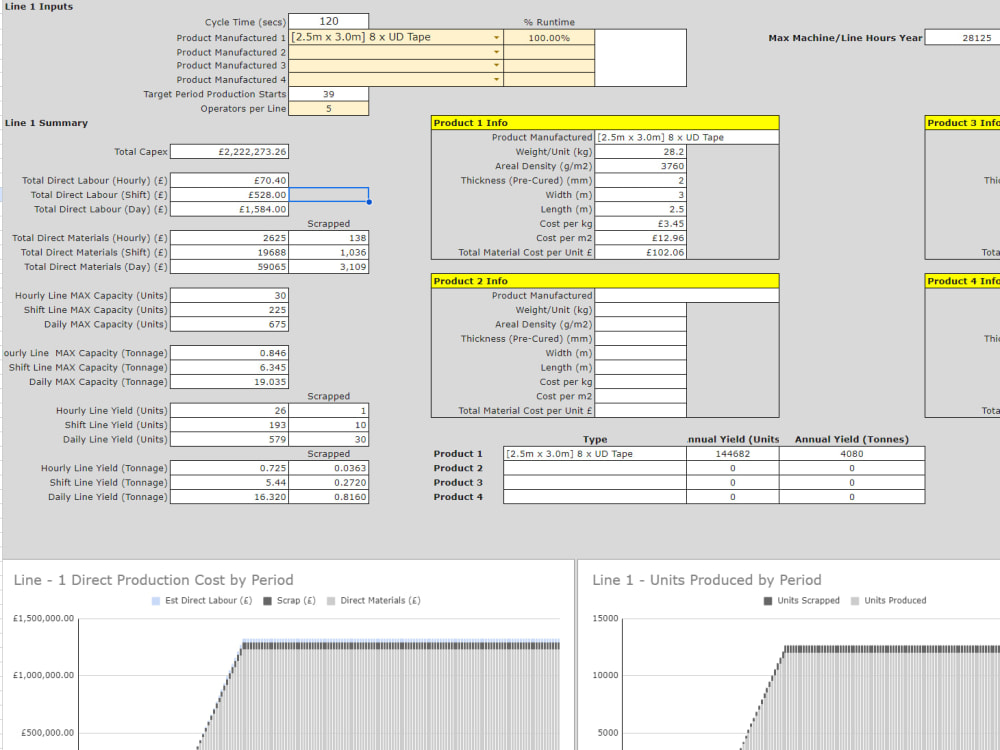Click the Max Machine/Line Hours value 28125
1000x750 pixels.
click(x=962, y=38)
